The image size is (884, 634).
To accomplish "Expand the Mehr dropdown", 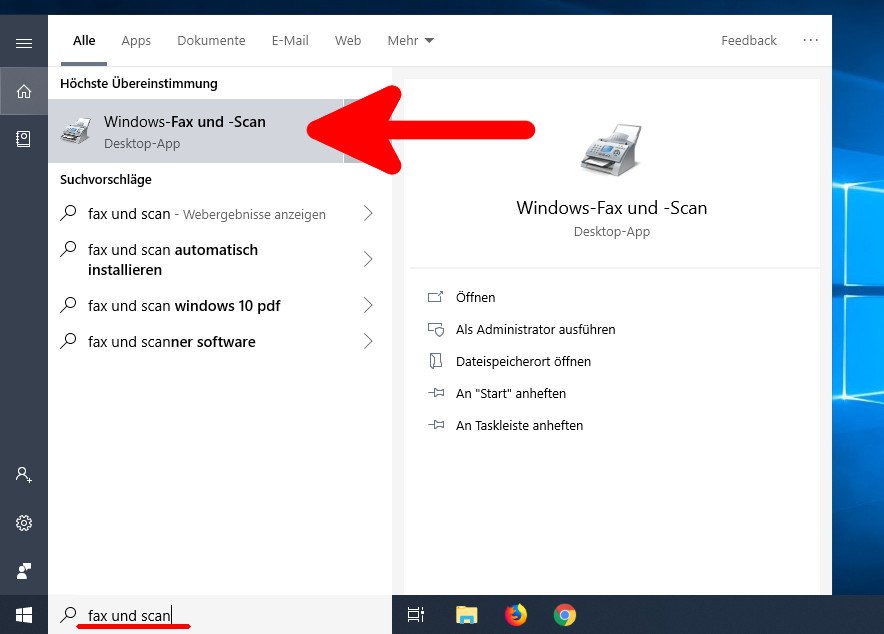I will (410, 40).
